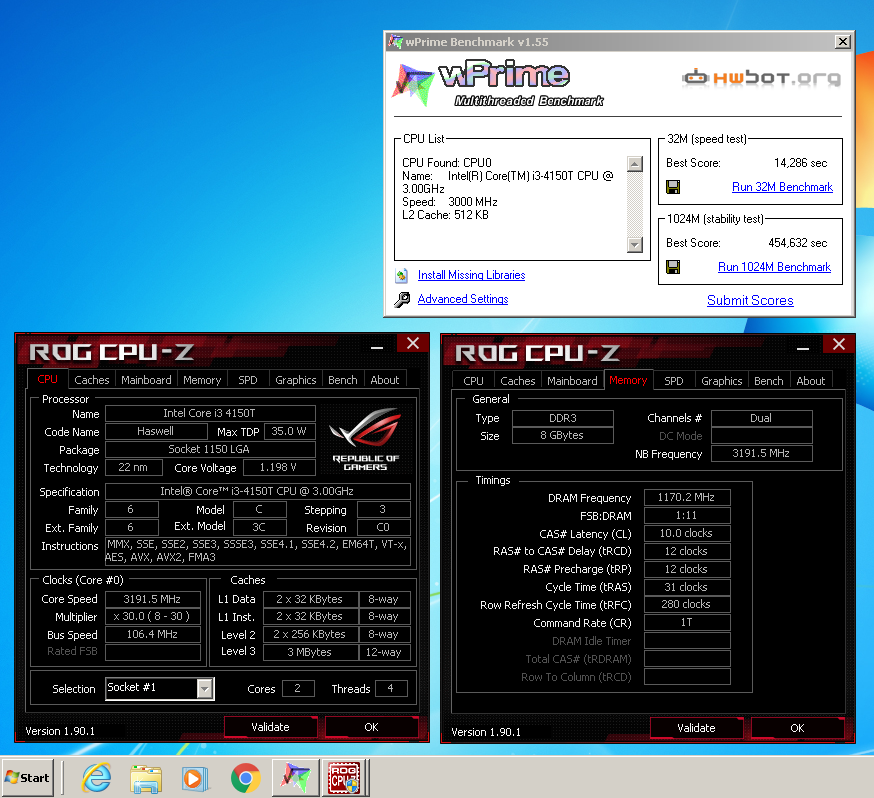
Task: Open Mainboard tab in right CPU-Z
Action: (572, 381)
